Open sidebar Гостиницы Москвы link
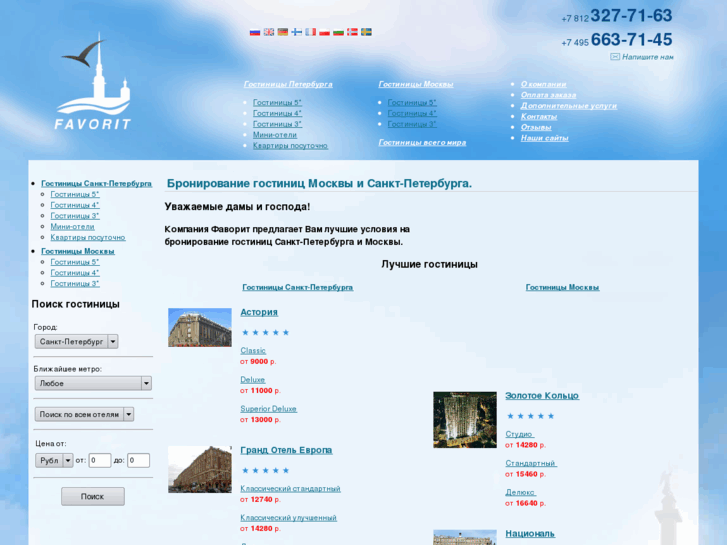The image size is (727, 545). 77,251
